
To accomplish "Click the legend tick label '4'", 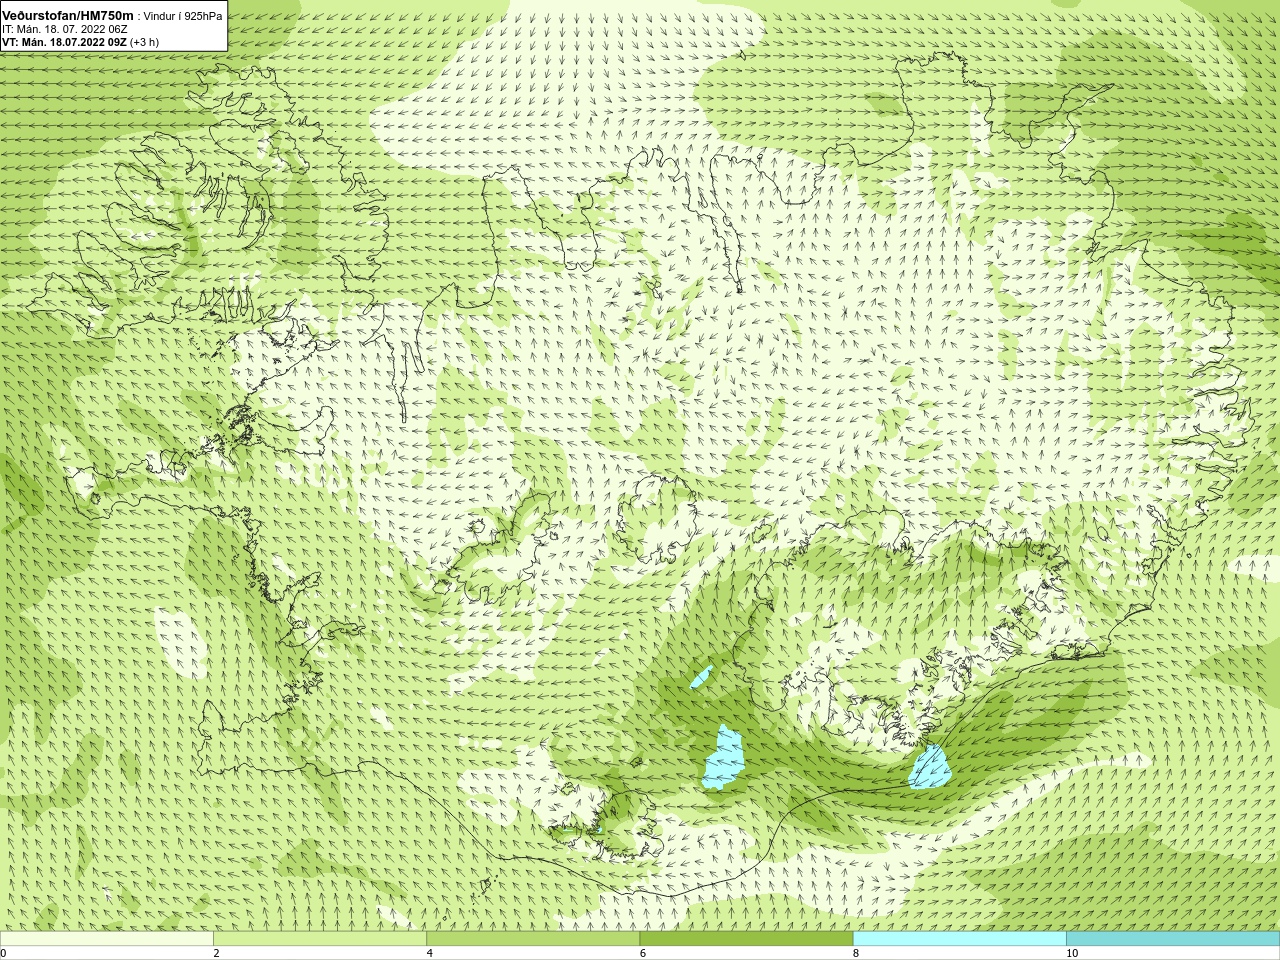I will click(429, 953).
